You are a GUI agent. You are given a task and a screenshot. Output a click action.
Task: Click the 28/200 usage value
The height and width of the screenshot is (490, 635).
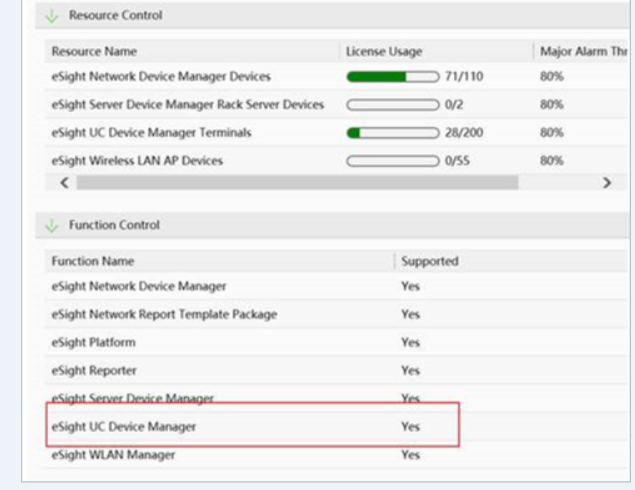464,133
